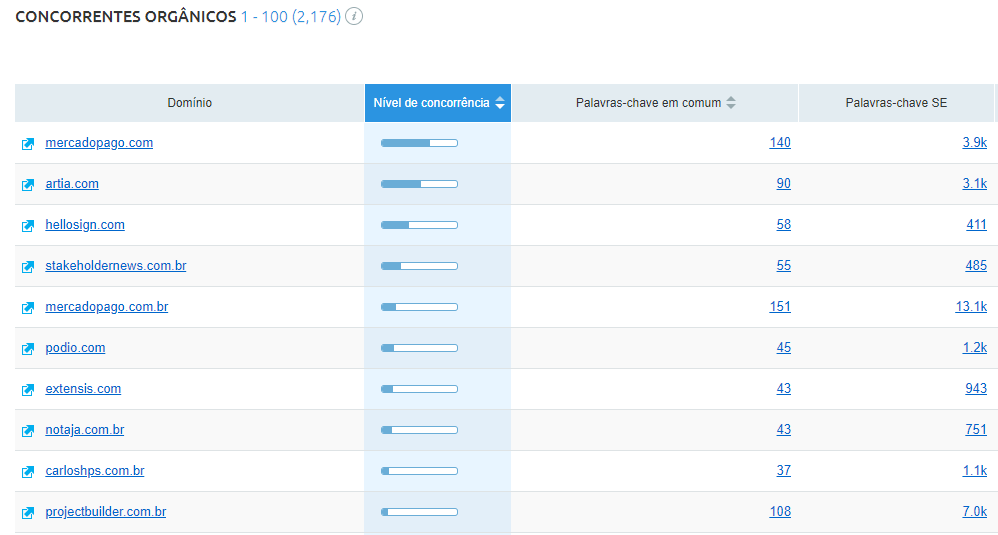The image size is (998, 535).
Task: Open the extensis.com domain link
Action: coord(83,389)
